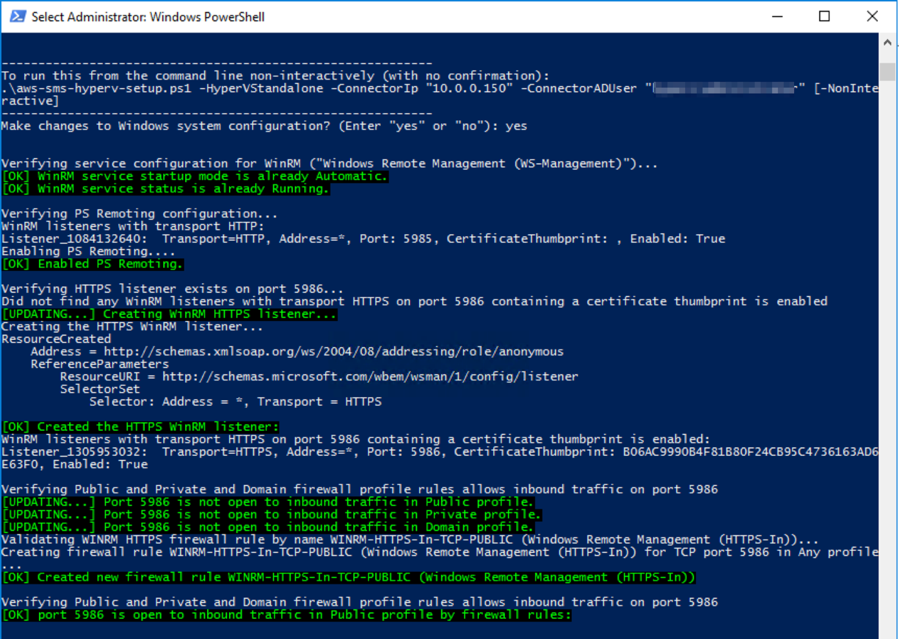
Task: Click the schemas.xmlsoap.org Address line
Action: pos(297,352)
